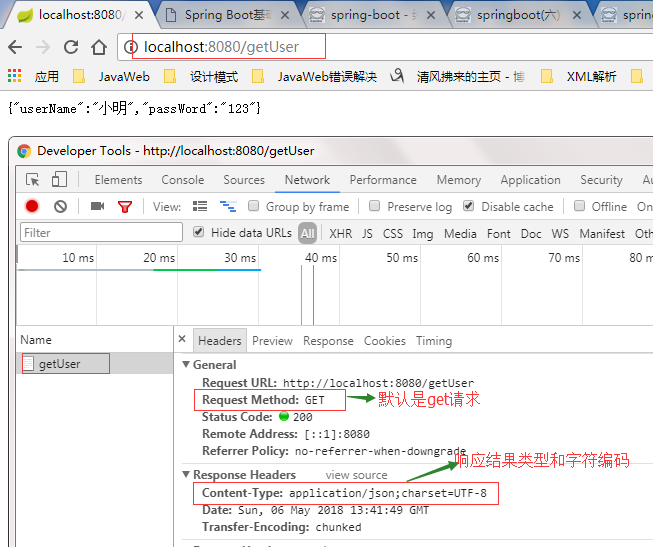Clear the network log

tap(60, 207)
